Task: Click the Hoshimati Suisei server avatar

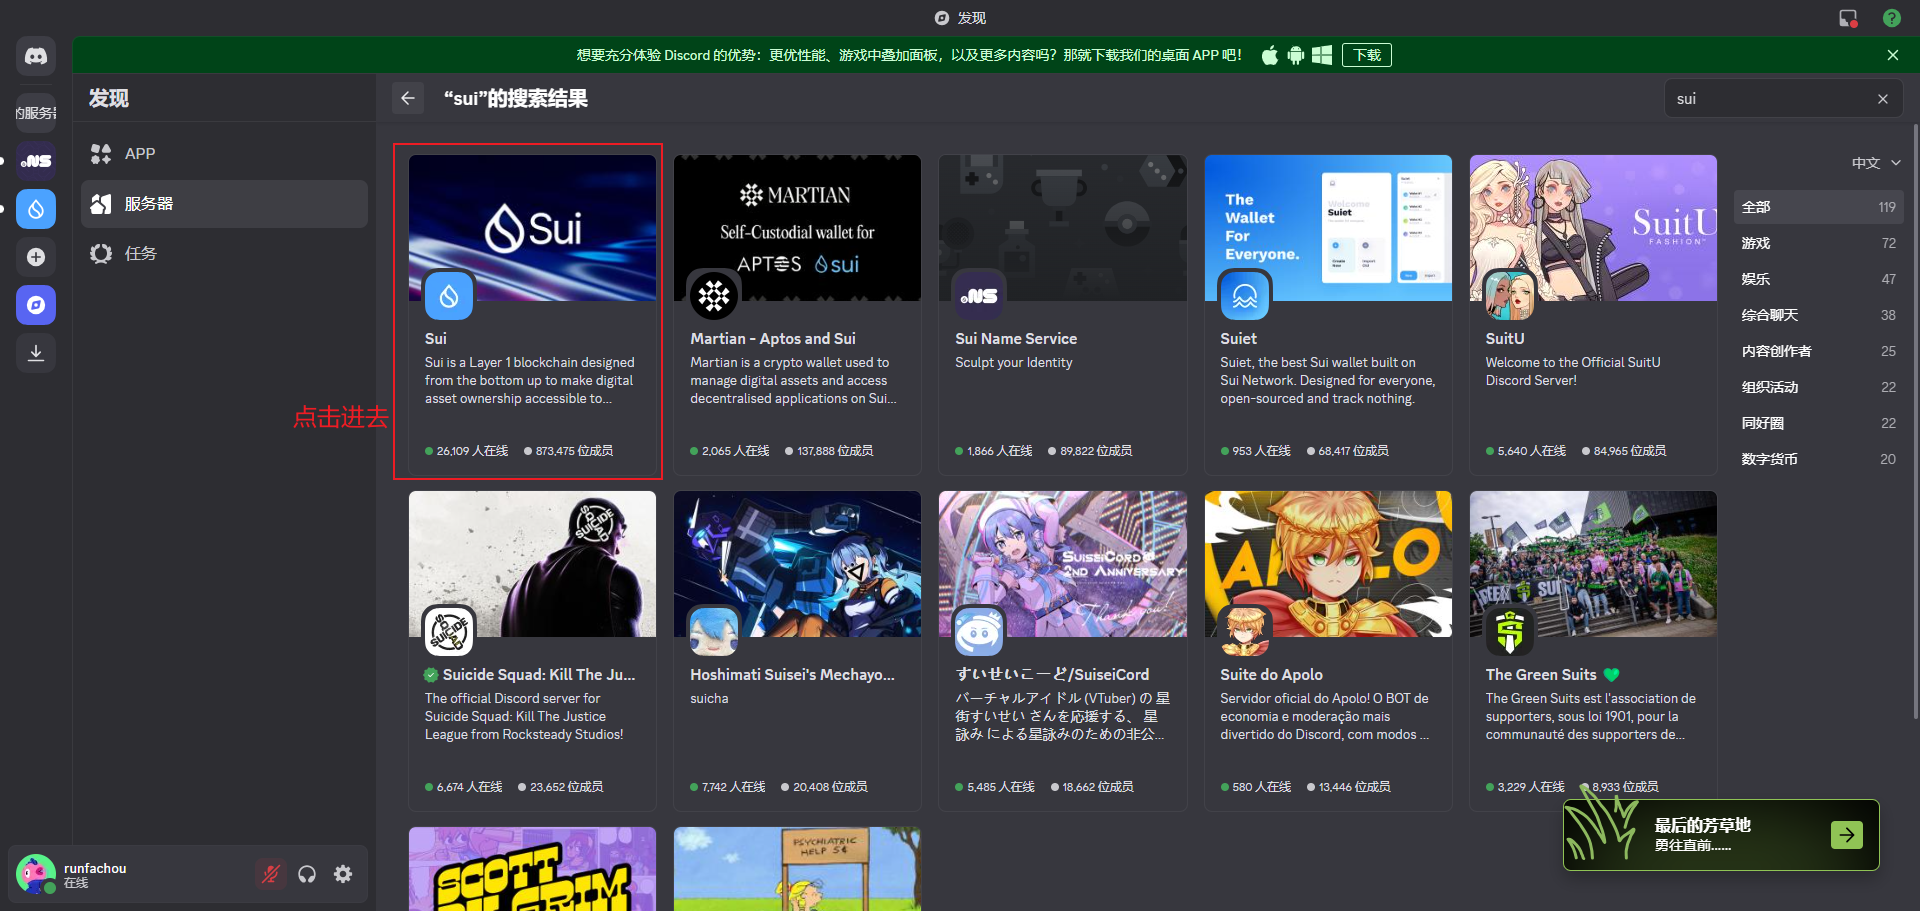Action: [x=714, y=632]
